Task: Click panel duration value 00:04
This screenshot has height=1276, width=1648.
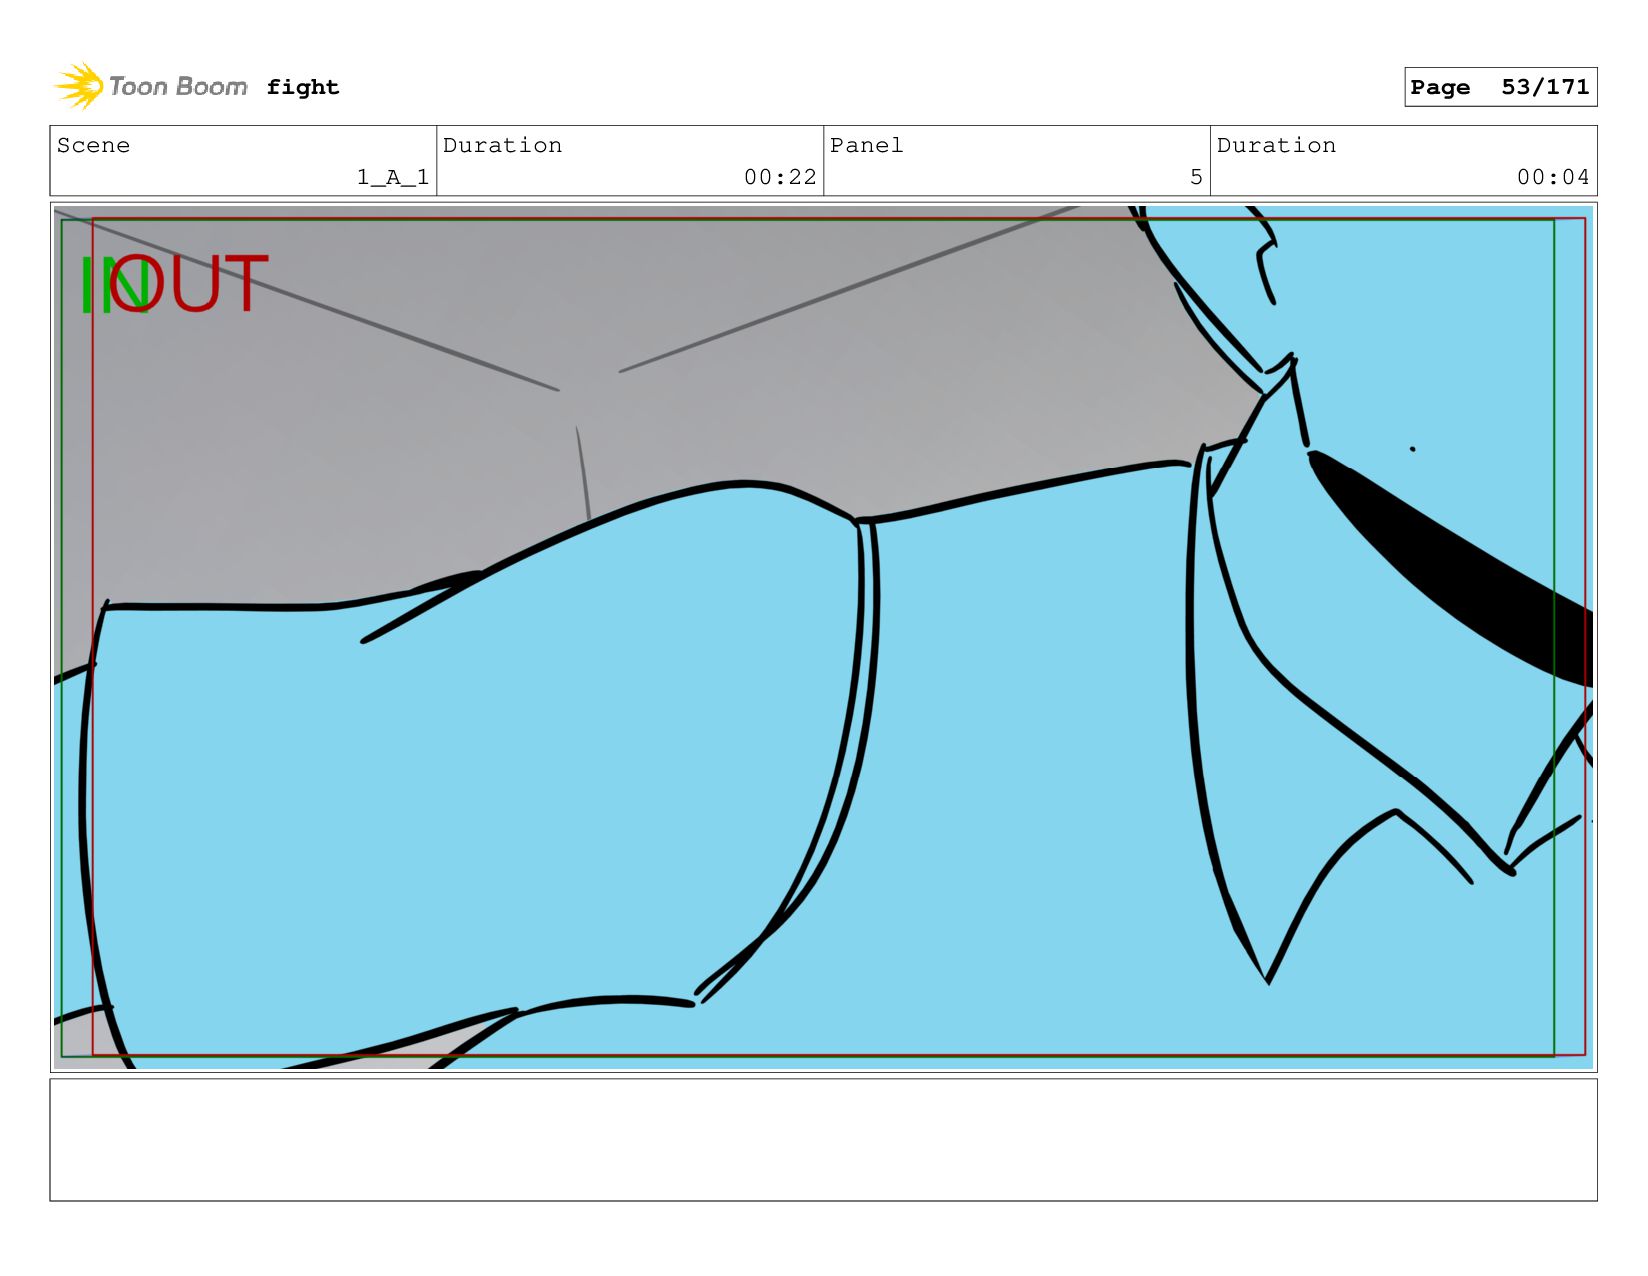Action: click(1553, 177)
